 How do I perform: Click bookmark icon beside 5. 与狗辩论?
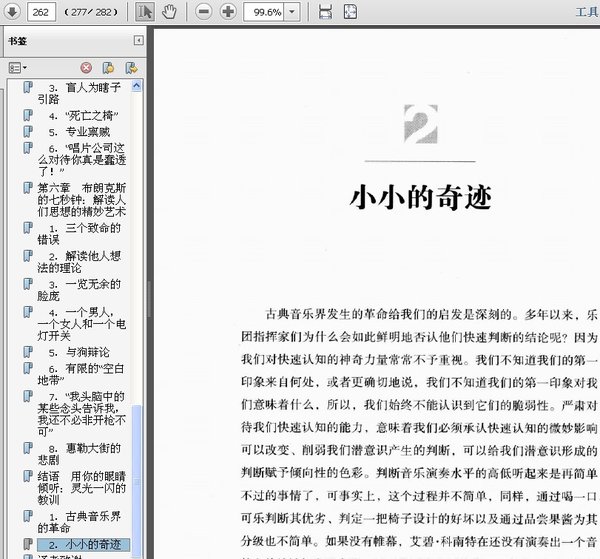click(x=28, y=352)
